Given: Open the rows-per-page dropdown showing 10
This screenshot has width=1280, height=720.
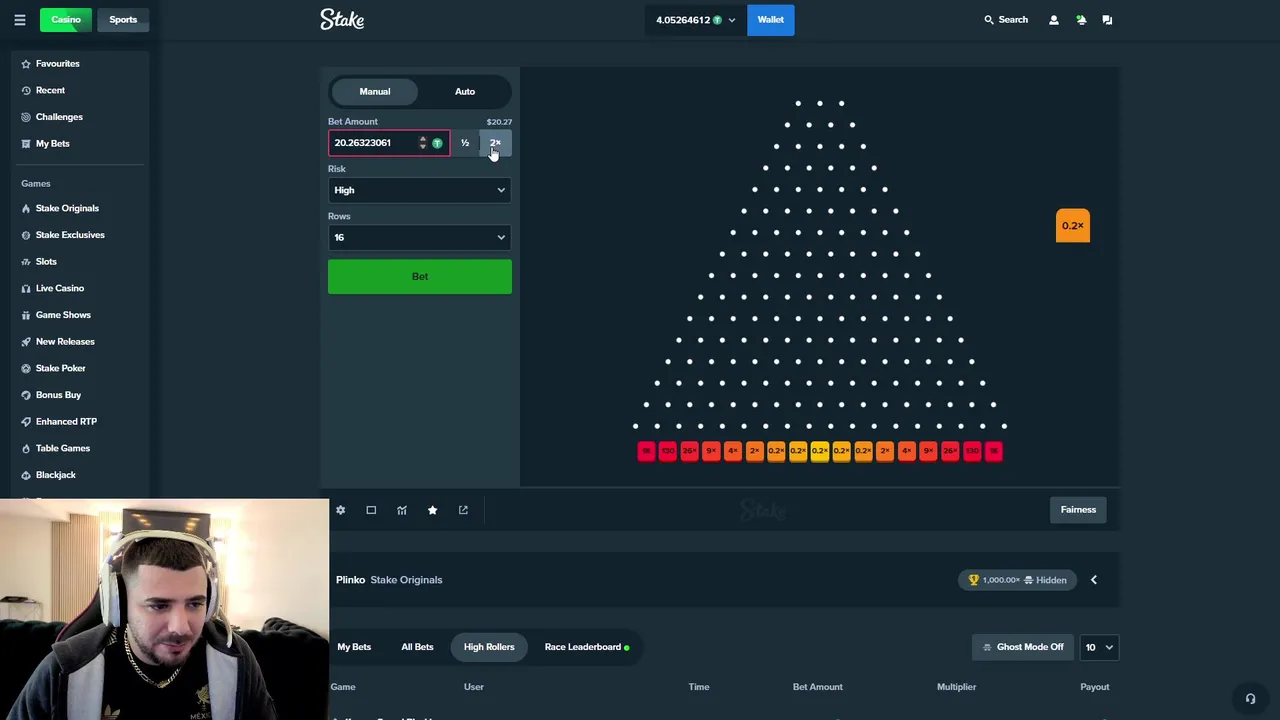Looking at the screenshot, I should pyautogui.click(x=1098, y=647).
